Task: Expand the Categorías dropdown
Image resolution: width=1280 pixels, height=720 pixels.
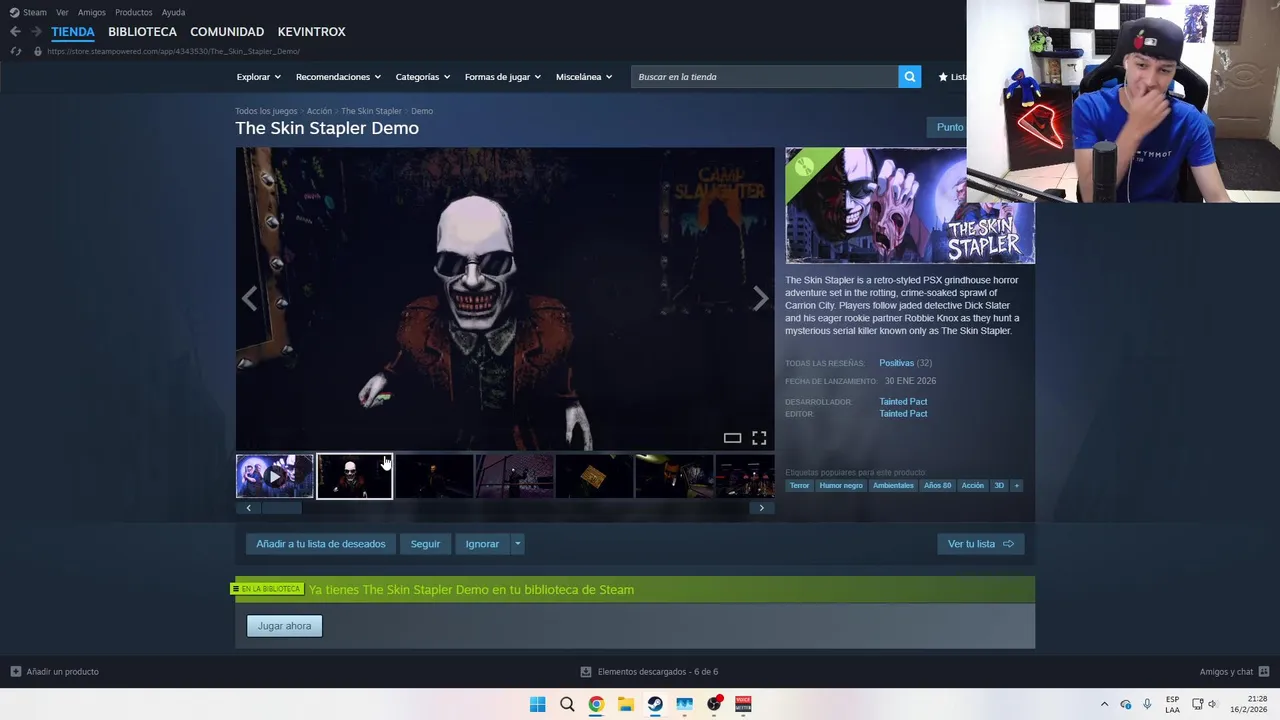Action: [422, 77]
